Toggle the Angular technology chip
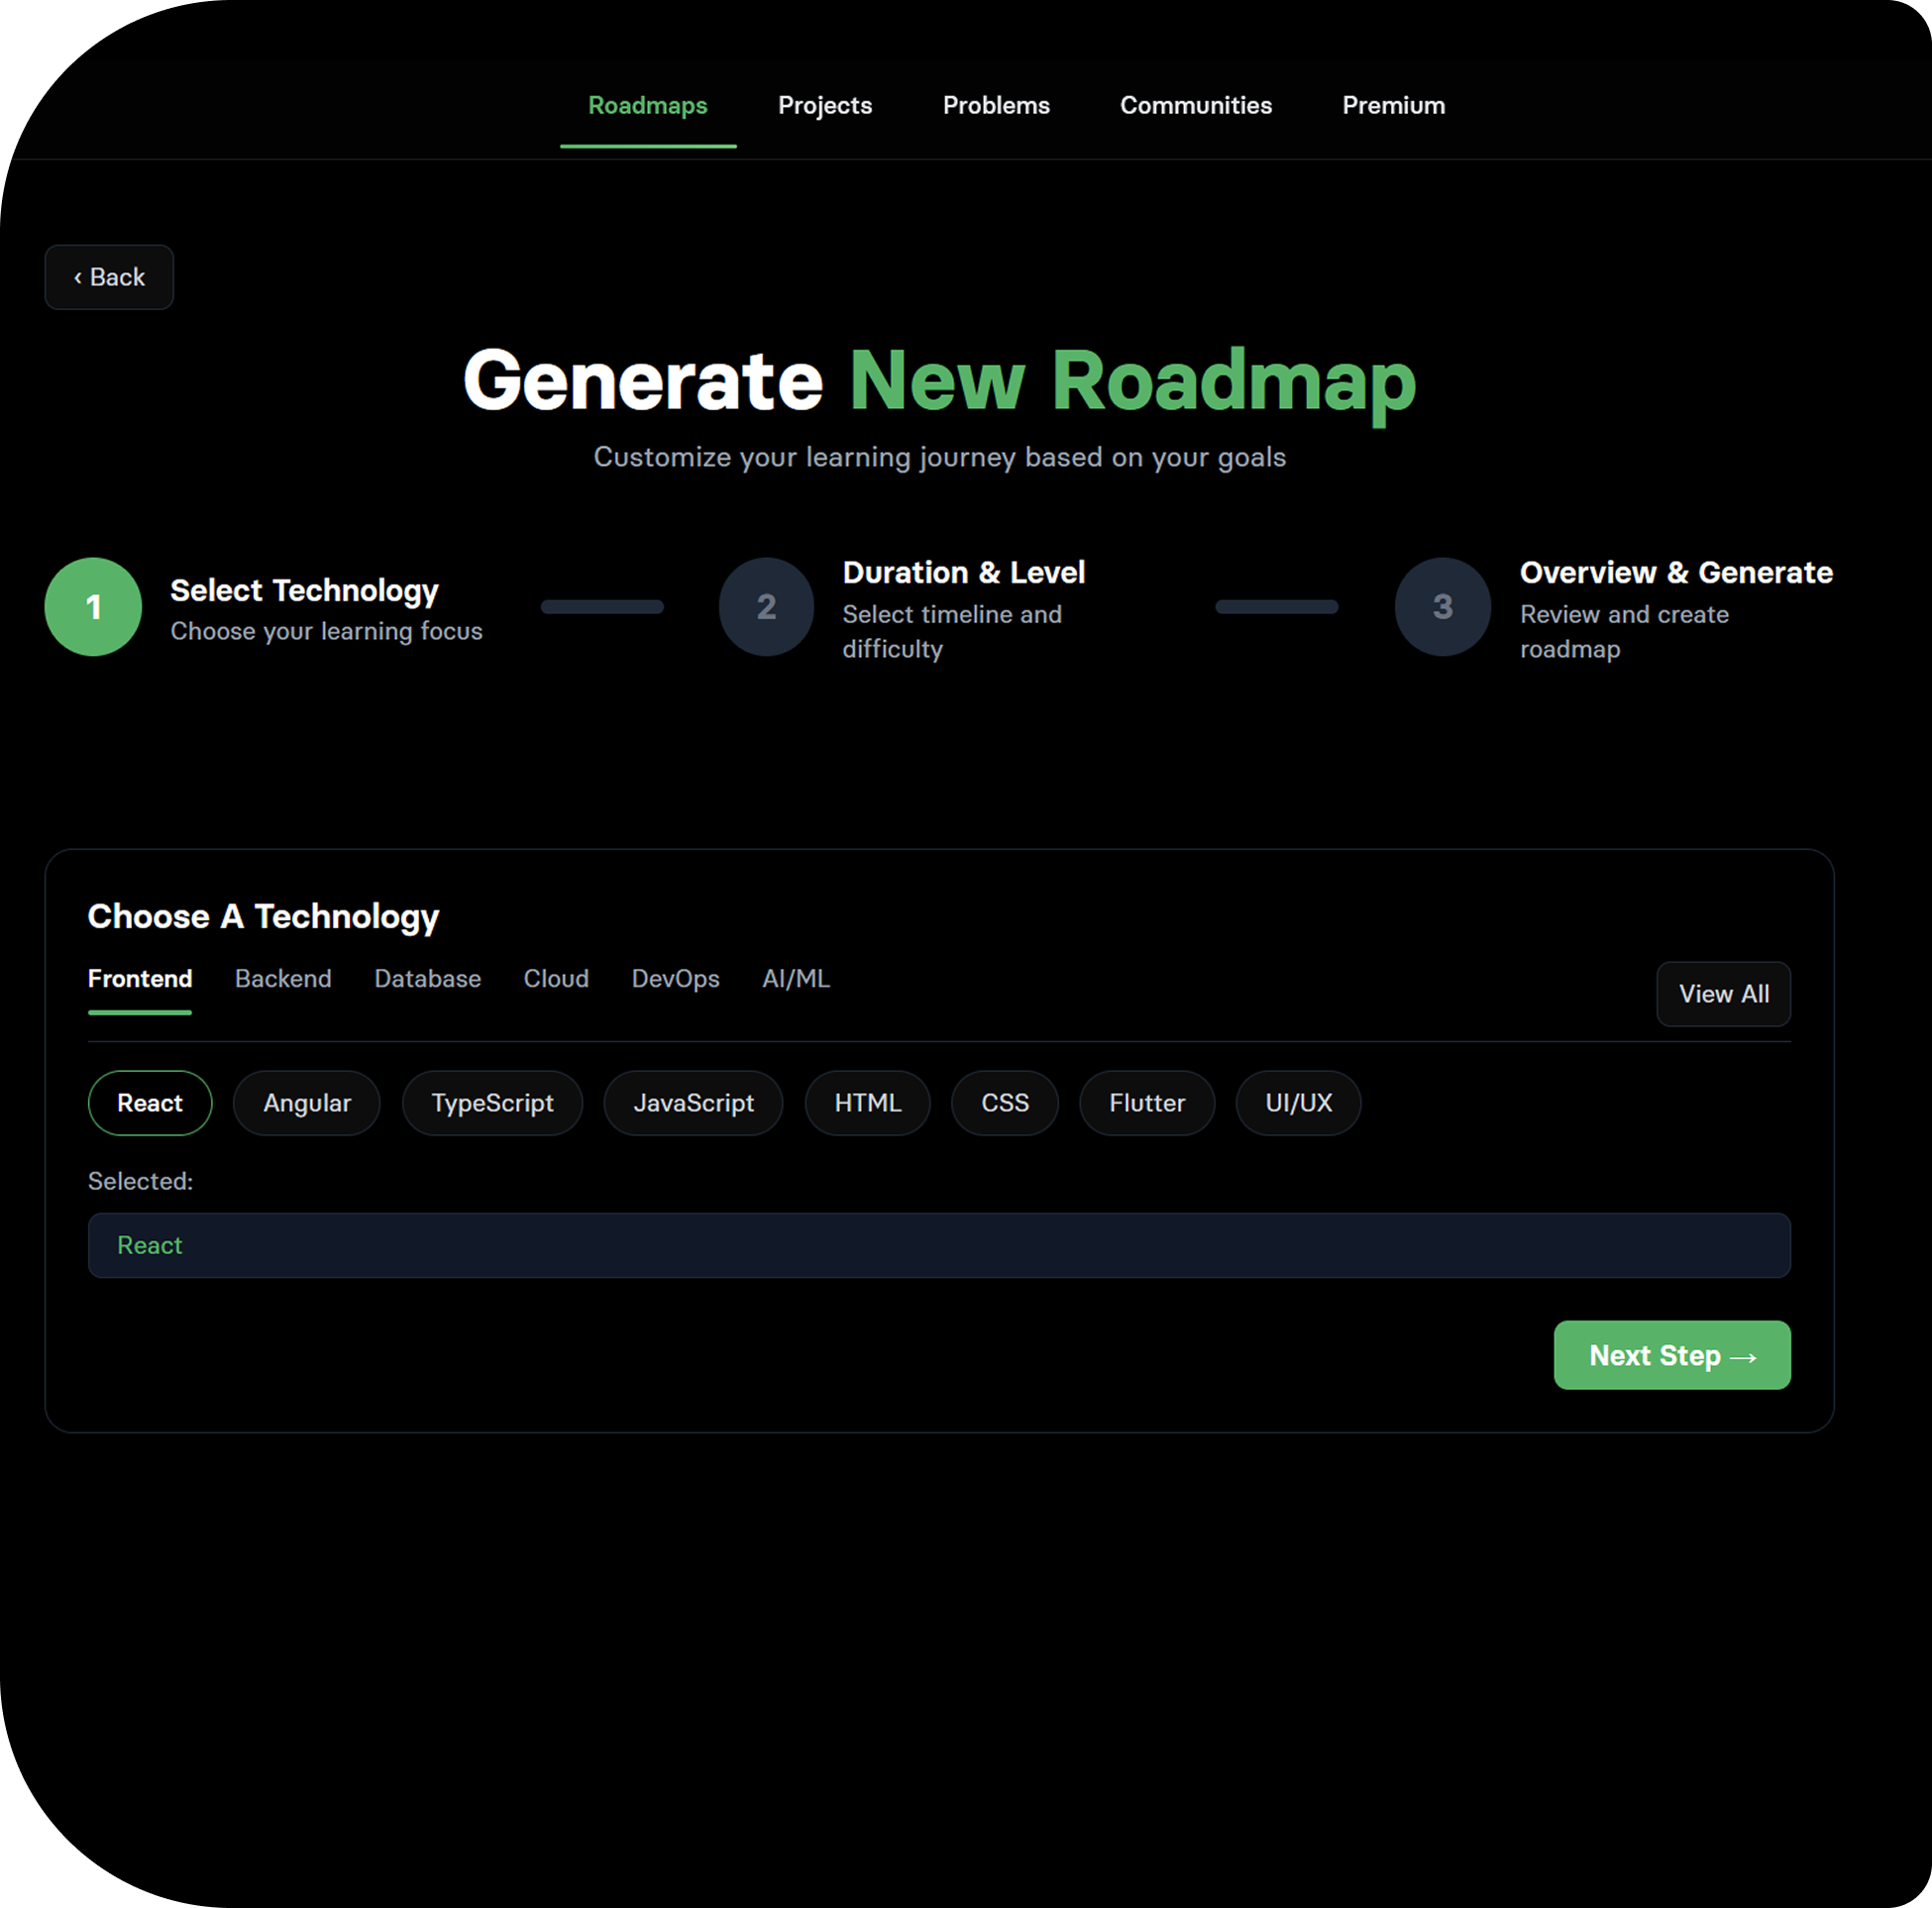 click(x=306, y=1102)
